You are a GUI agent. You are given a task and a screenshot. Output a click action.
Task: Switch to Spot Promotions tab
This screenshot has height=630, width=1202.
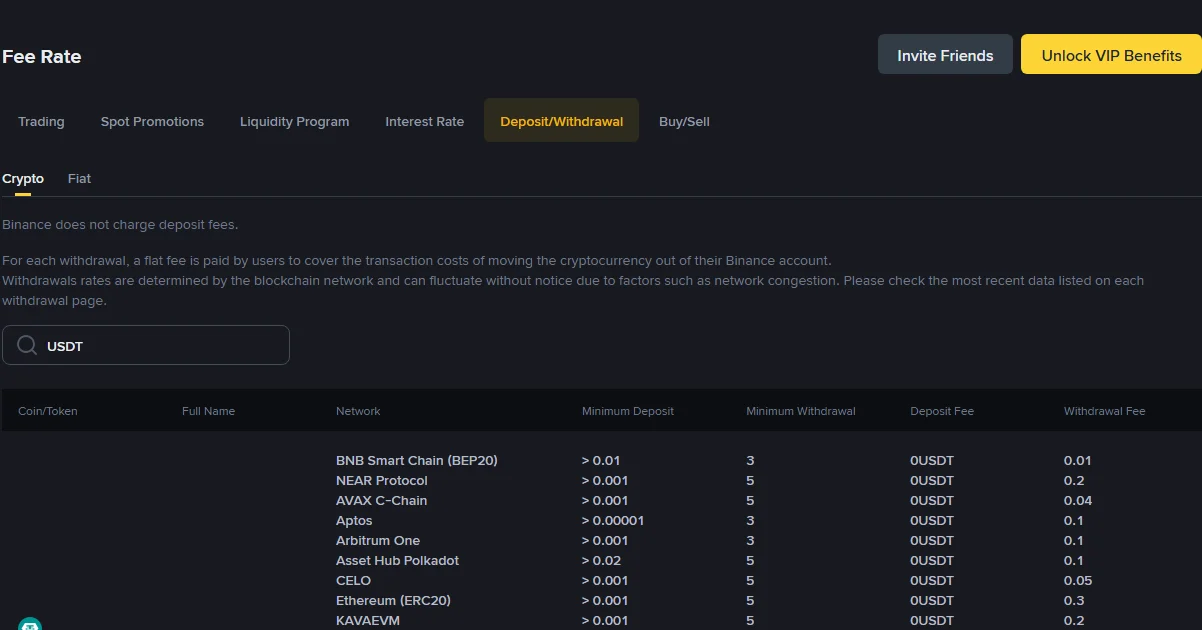pos(152,121)
